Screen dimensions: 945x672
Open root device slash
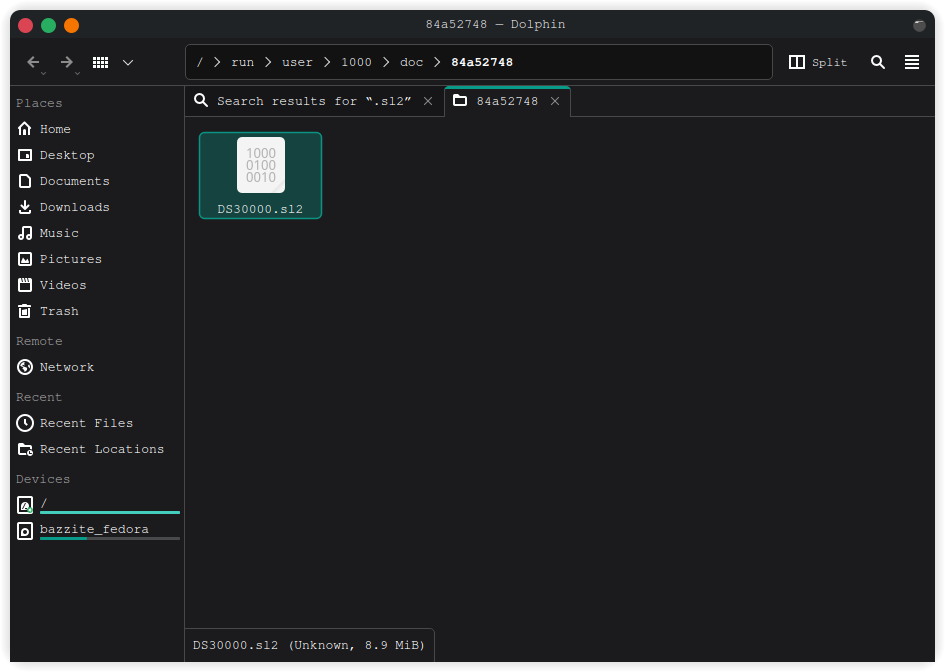97,504
